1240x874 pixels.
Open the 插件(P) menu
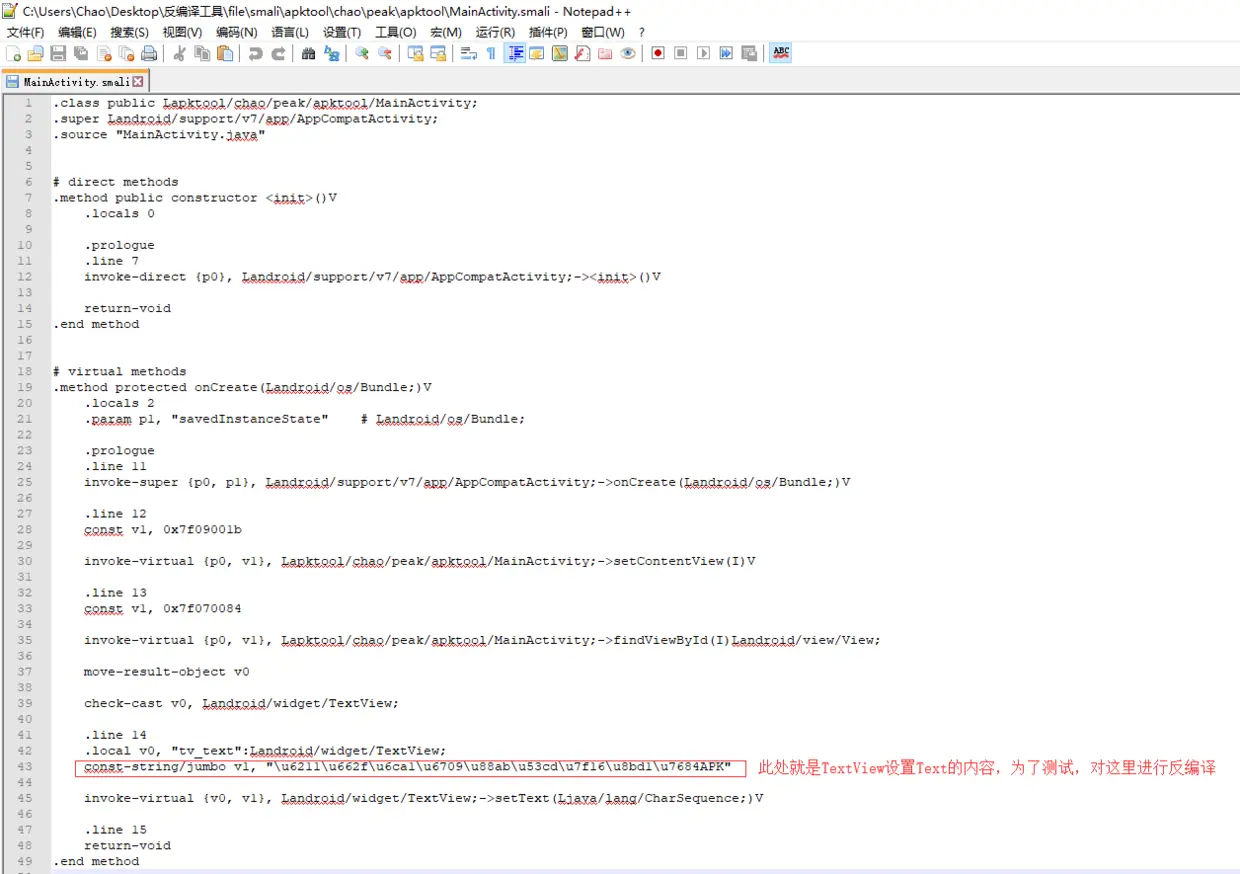pos(548,32)
